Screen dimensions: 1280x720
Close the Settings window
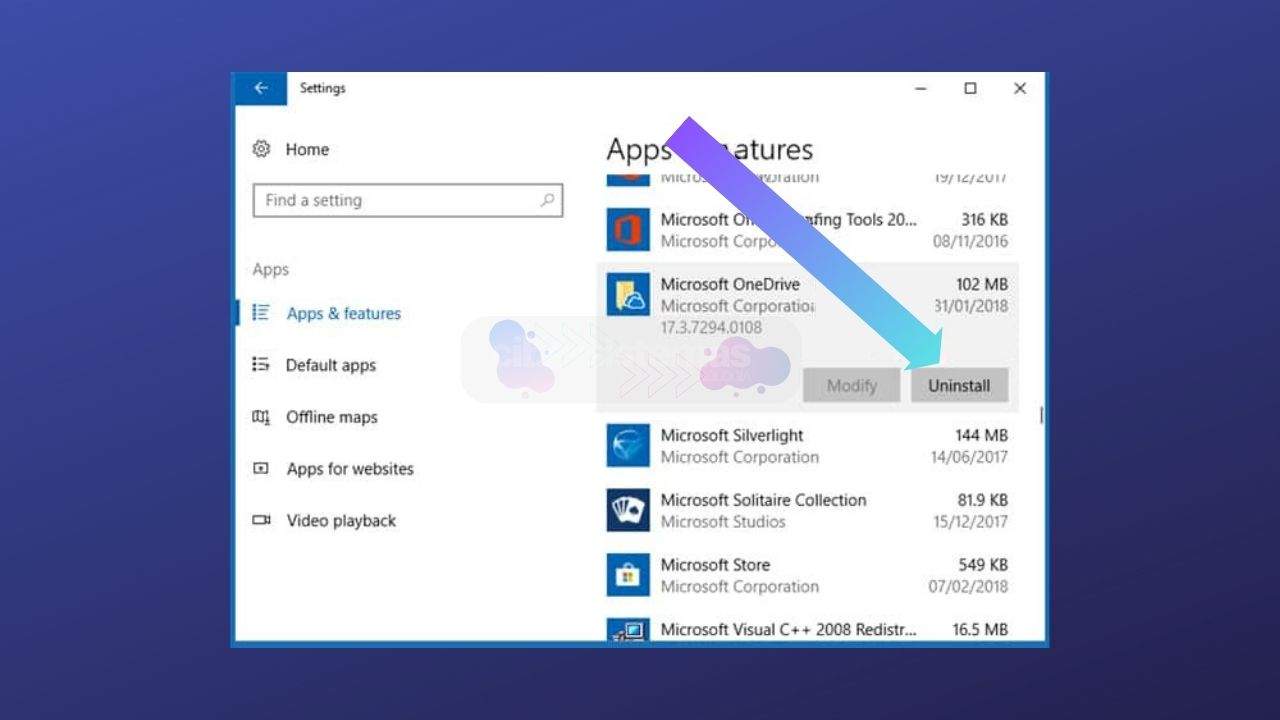1020,88
